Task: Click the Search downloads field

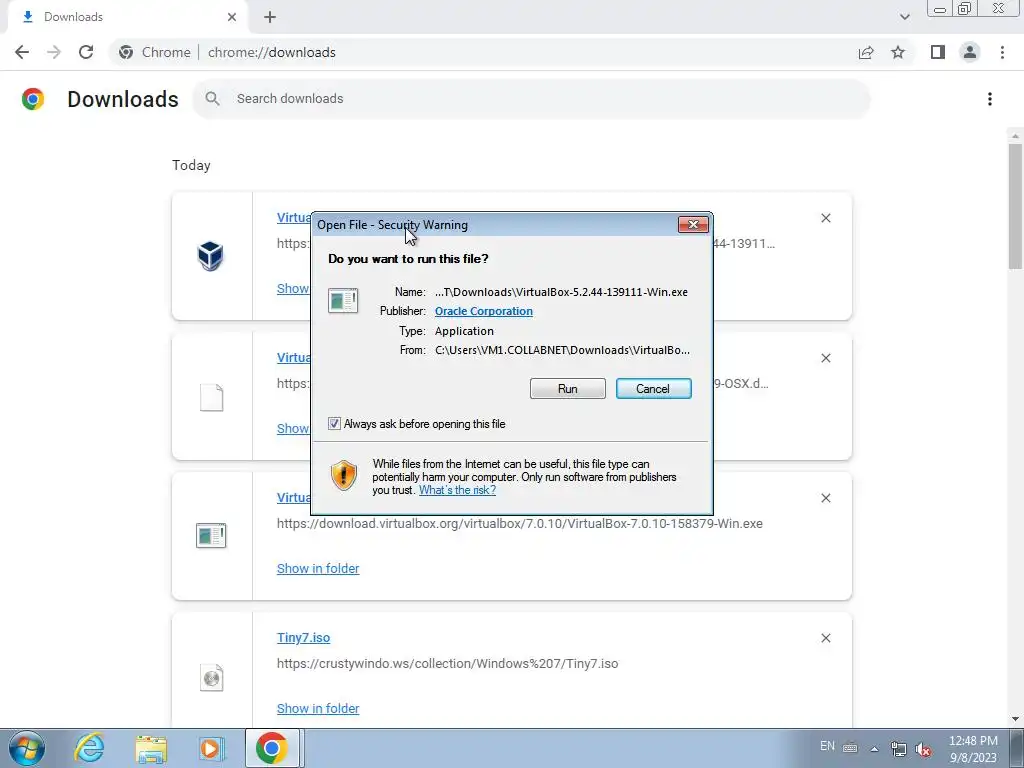Action: pos(531,99)
